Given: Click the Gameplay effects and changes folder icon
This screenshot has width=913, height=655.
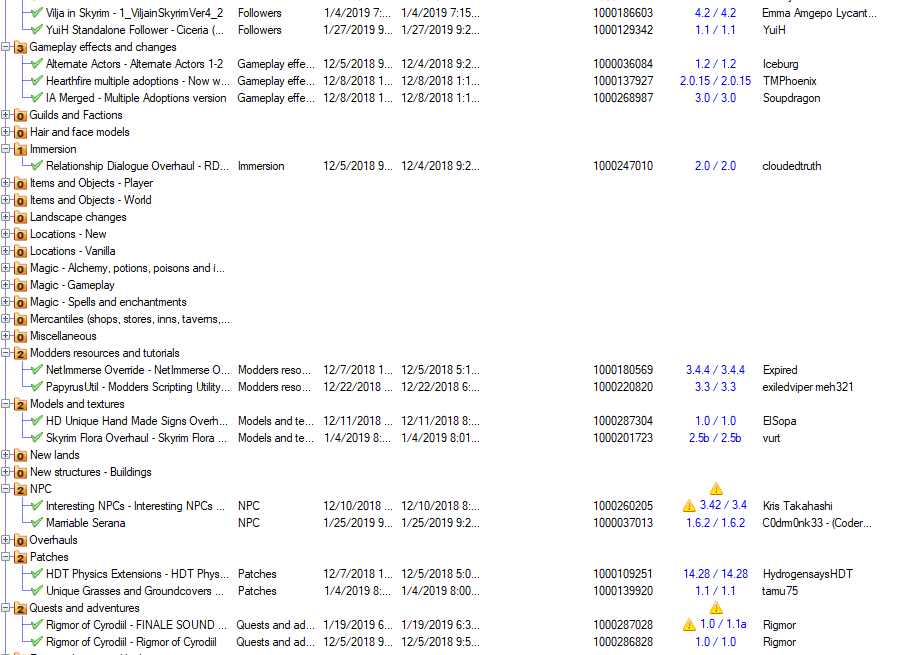Looking at the screenshot, I should (x=20, y=48).
